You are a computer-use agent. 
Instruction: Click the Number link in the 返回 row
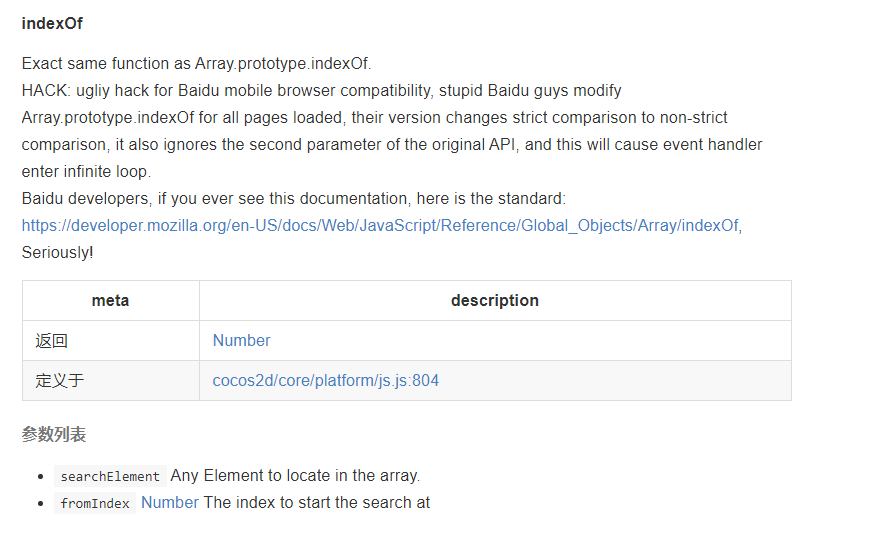[241, 341]
